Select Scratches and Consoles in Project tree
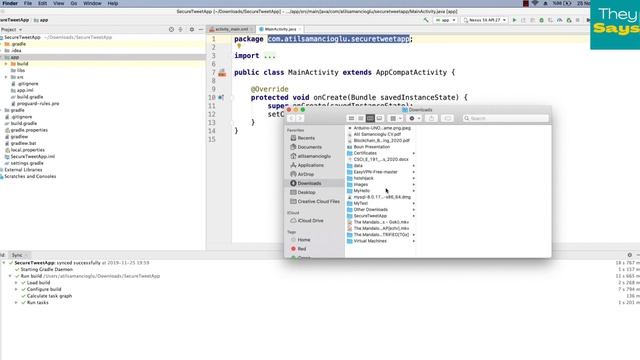This screenshot has width=640, height=360. pyautogui.click(x=28, y=176)
